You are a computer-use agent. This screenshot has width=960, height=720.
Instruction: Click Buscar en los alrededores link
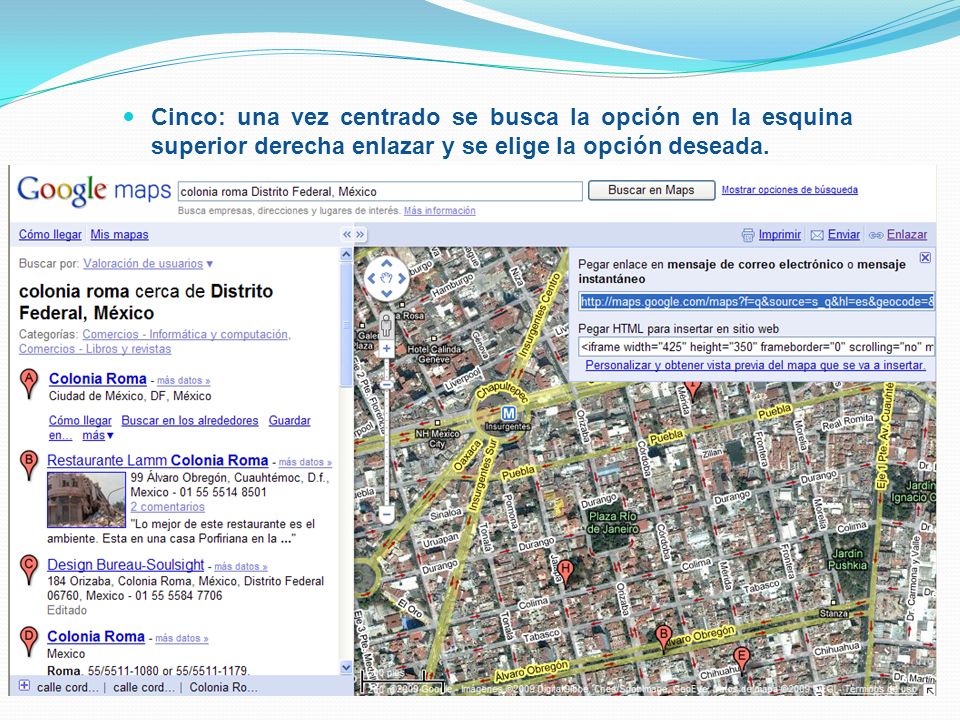coord(190,421)
